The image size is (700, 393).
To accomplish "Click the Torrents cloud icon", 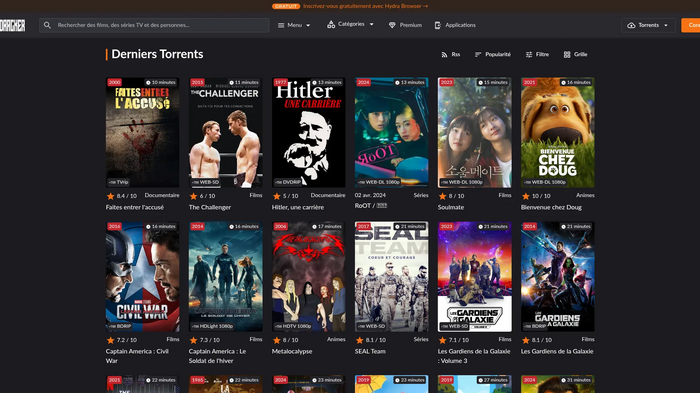I will (631, 25).
